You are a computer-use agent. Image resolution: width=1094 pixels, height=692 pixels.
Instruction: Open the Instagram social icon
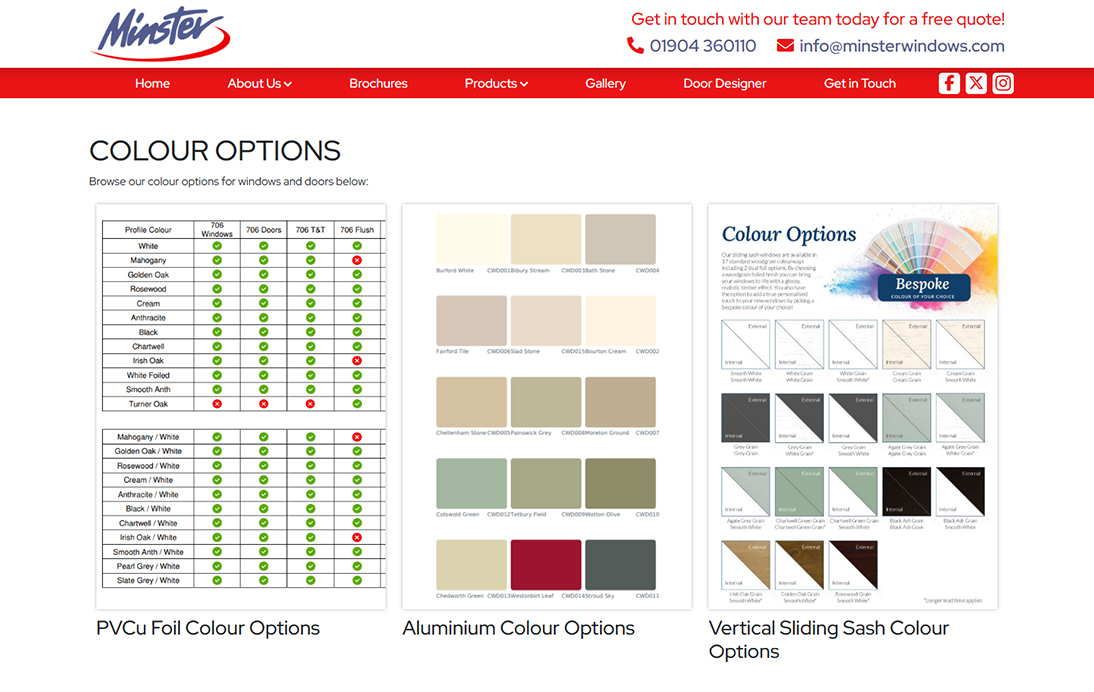pos(1003,83)
